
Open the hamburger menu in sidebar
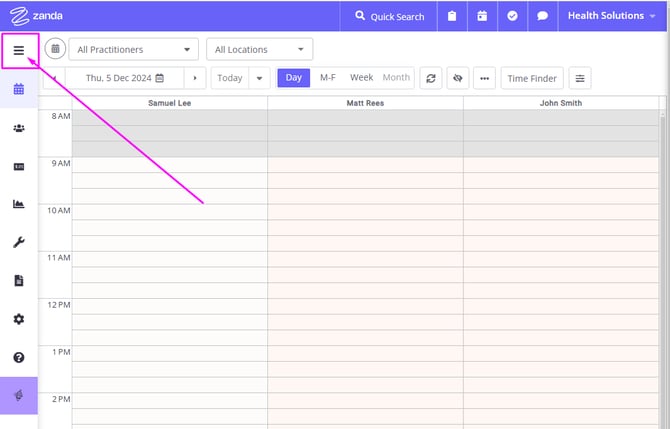pos(18,50)
